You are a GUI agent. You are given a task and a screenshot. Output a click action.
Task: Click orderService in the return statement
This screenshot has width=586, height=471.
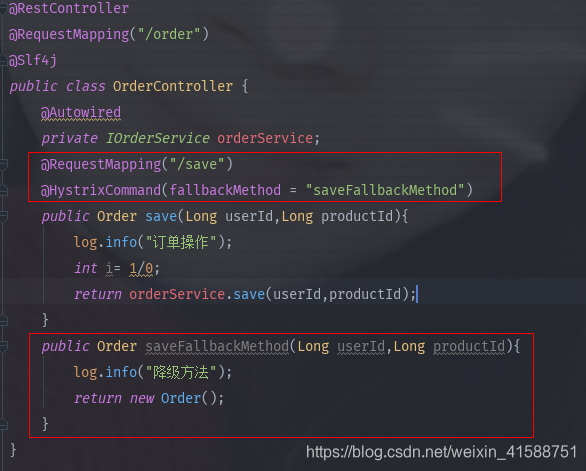[x=177, y=294]
